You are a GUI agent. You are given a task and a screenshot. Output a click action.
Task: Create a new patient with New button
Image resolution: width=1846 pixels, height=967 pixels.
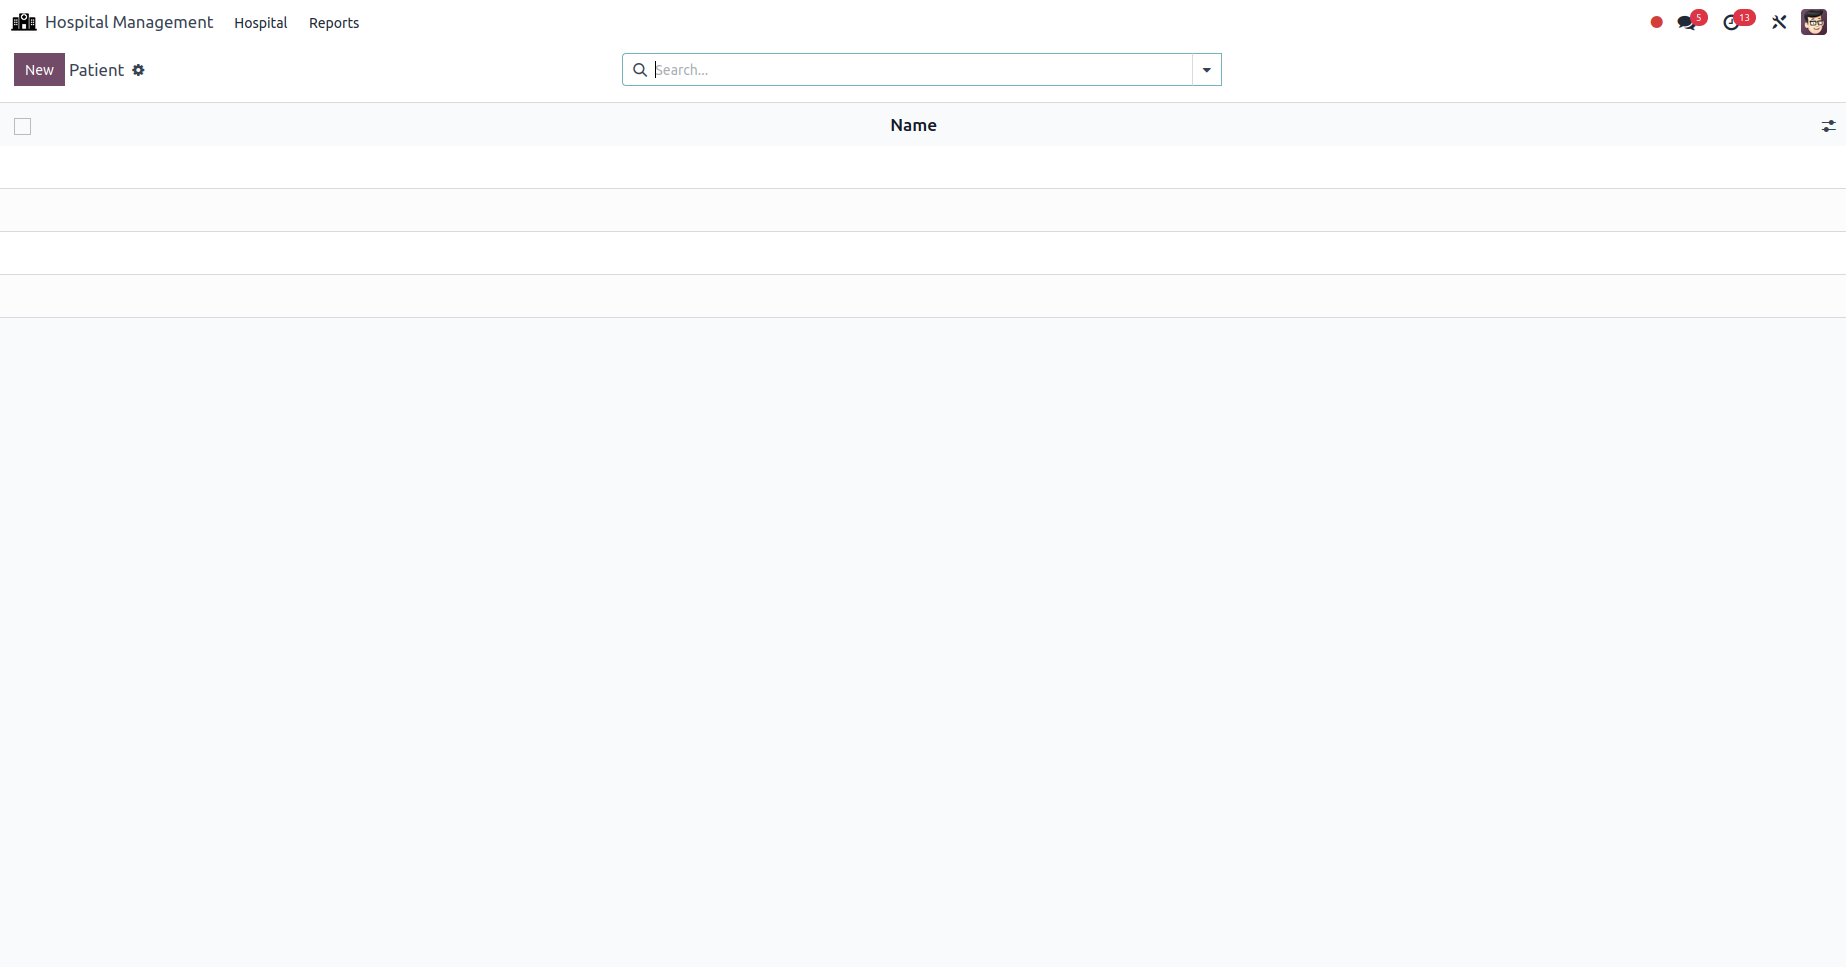tap(39, 70)
